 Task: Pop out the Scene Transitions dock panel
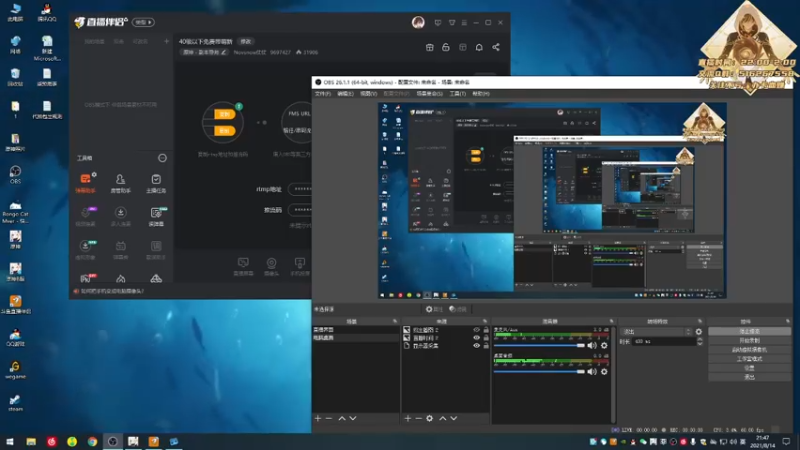tap(699, 321)
